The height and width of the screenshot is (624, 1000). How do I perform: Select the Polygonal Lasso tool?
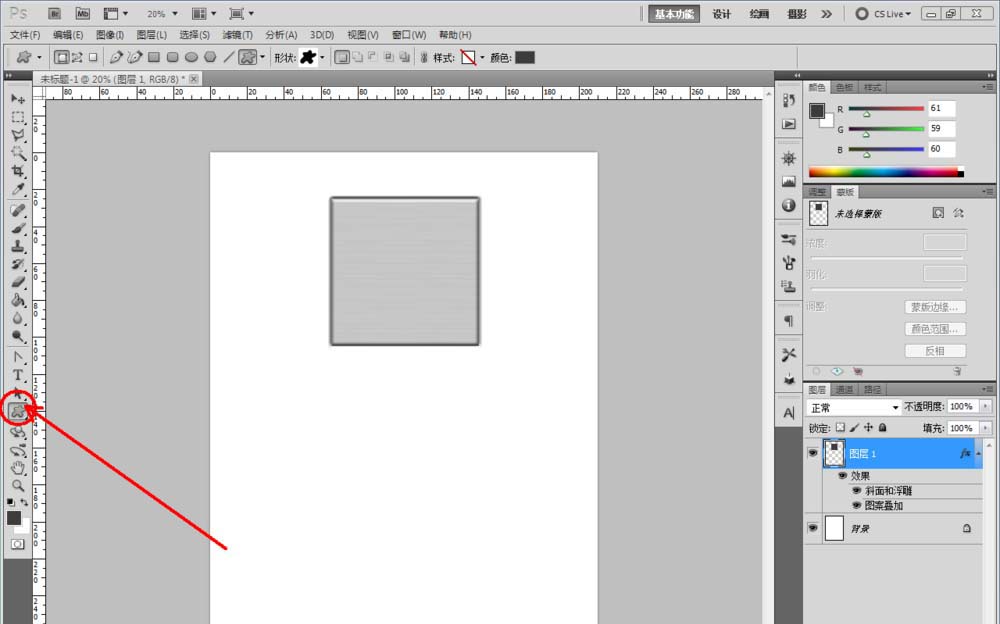[x=18, y=135]
